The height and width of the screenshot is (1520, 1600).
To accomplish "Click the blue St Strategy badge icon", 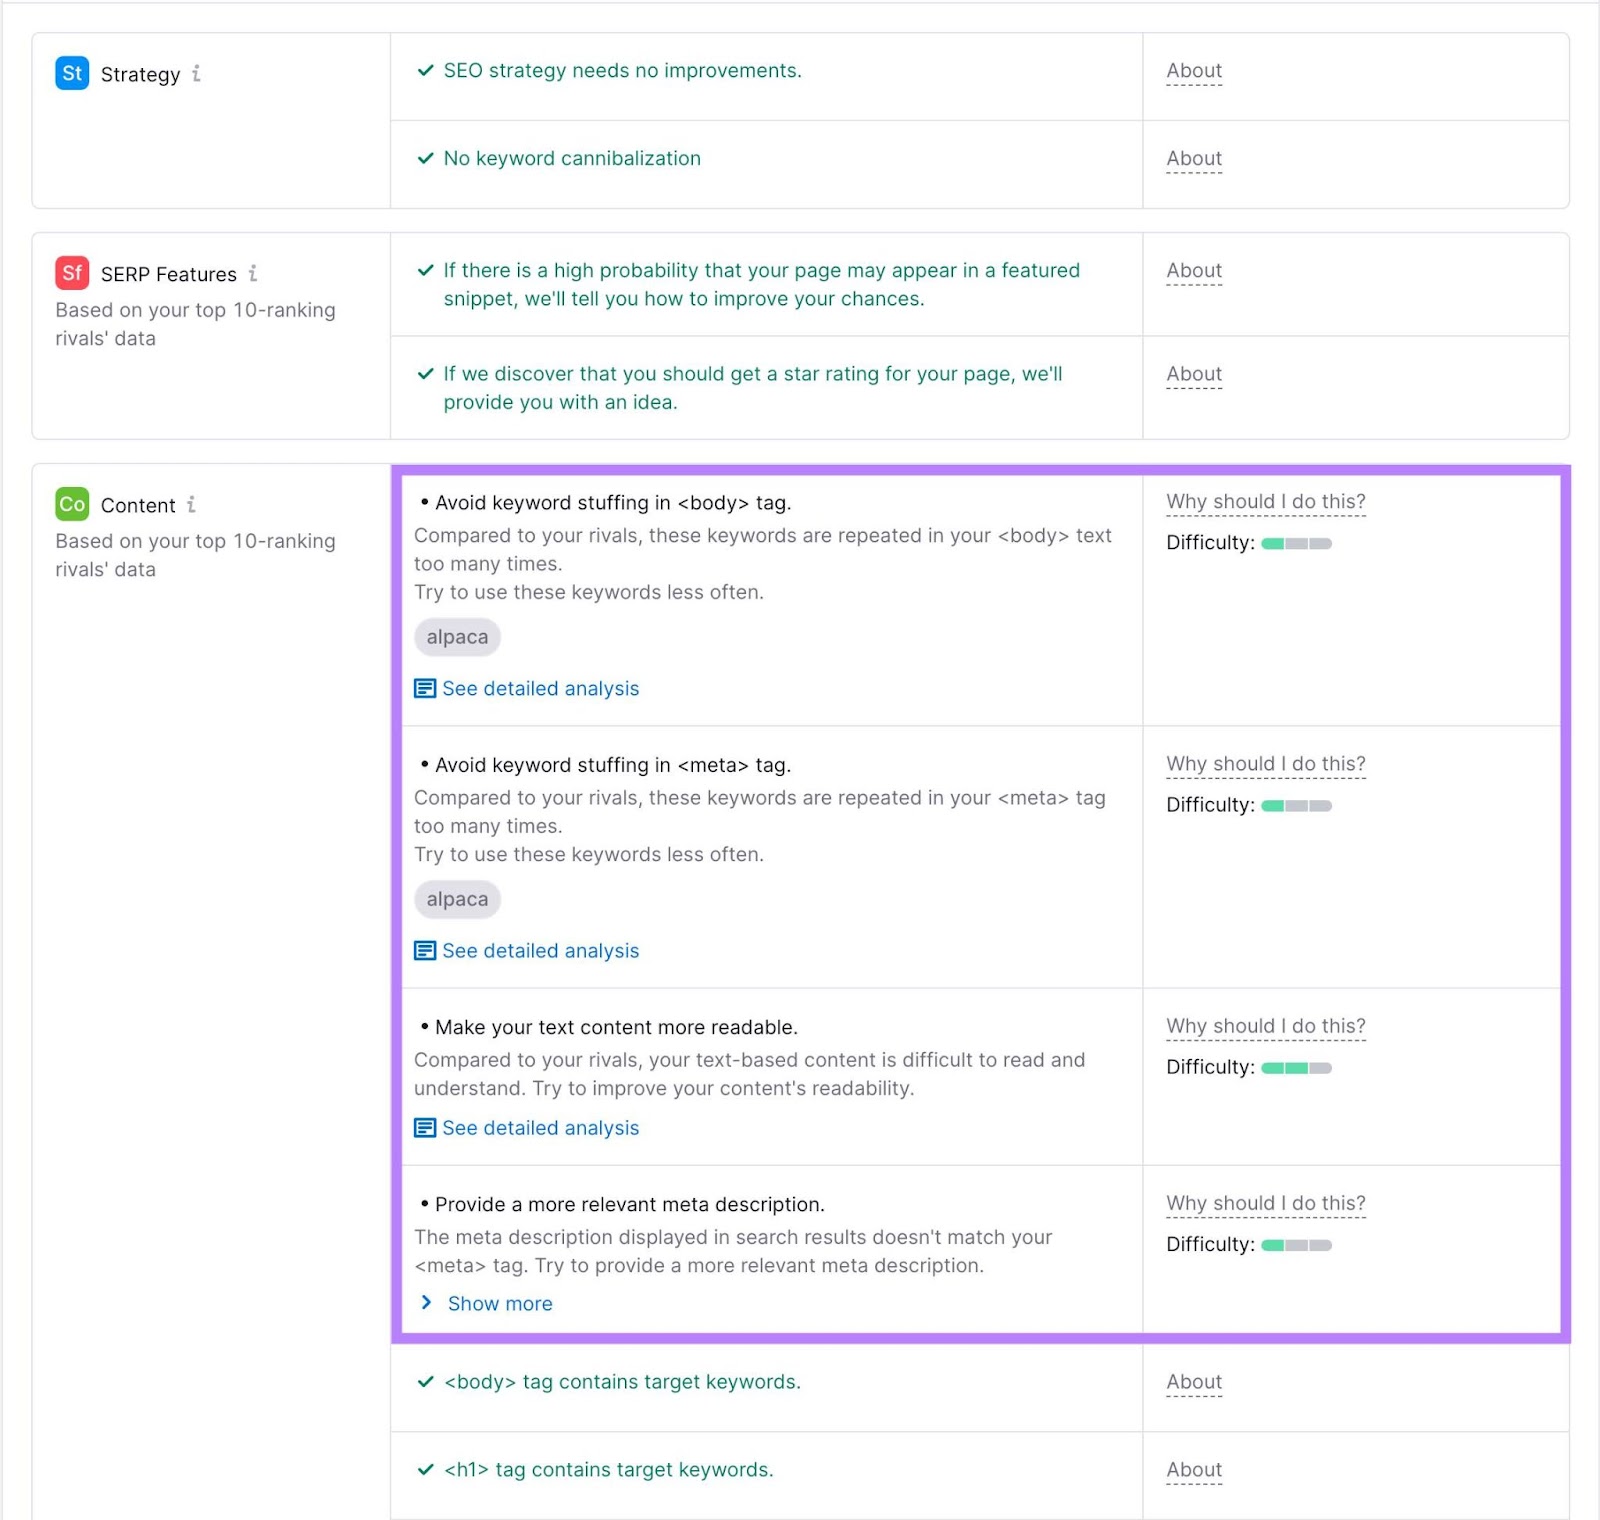I will (72, 73).
